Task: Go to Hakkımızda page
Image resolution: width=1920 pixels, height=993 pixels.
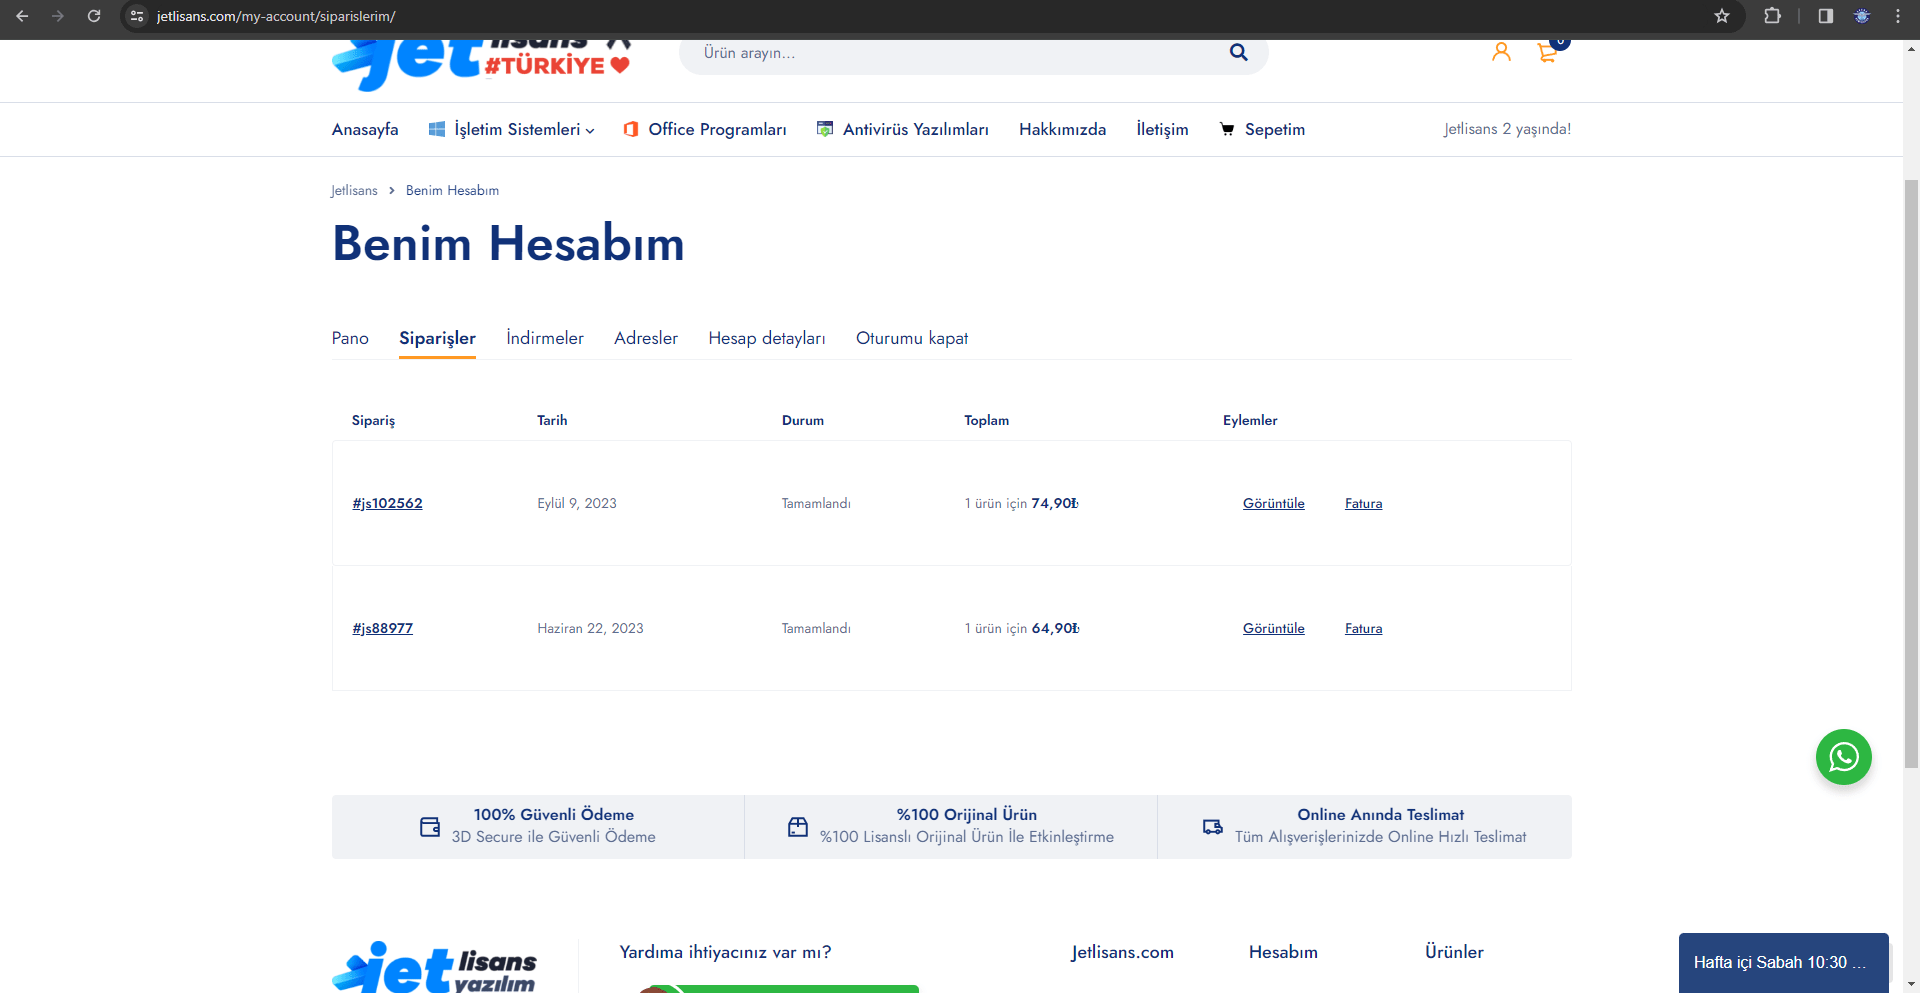Action: pos(1062,129)
